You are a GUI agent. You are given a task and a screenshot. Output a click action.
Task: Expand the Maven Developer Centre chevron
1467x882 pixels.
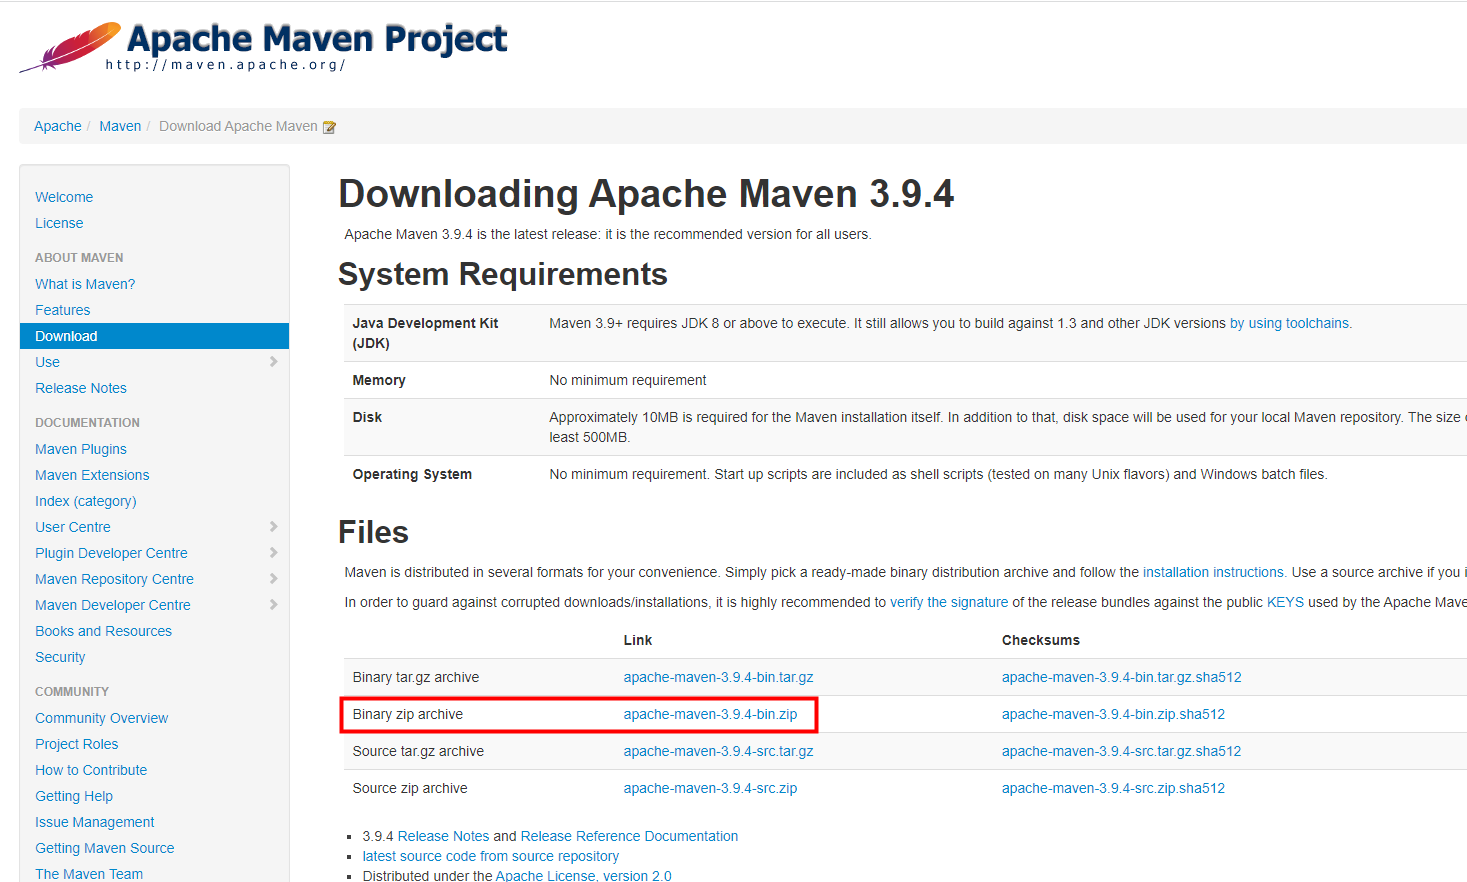[x=273, y=605]
